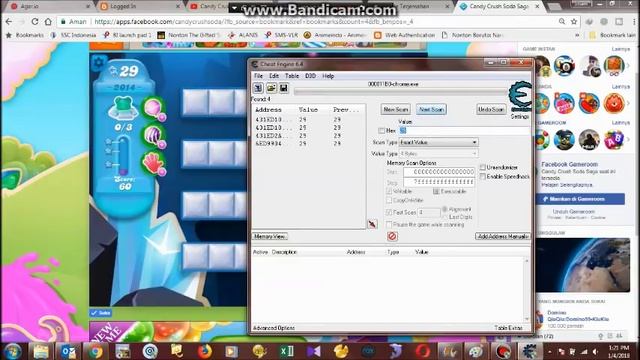Check Pause the game while scanning
The height and width of the screenshot is (360, 640).
[x=389, y=224]
